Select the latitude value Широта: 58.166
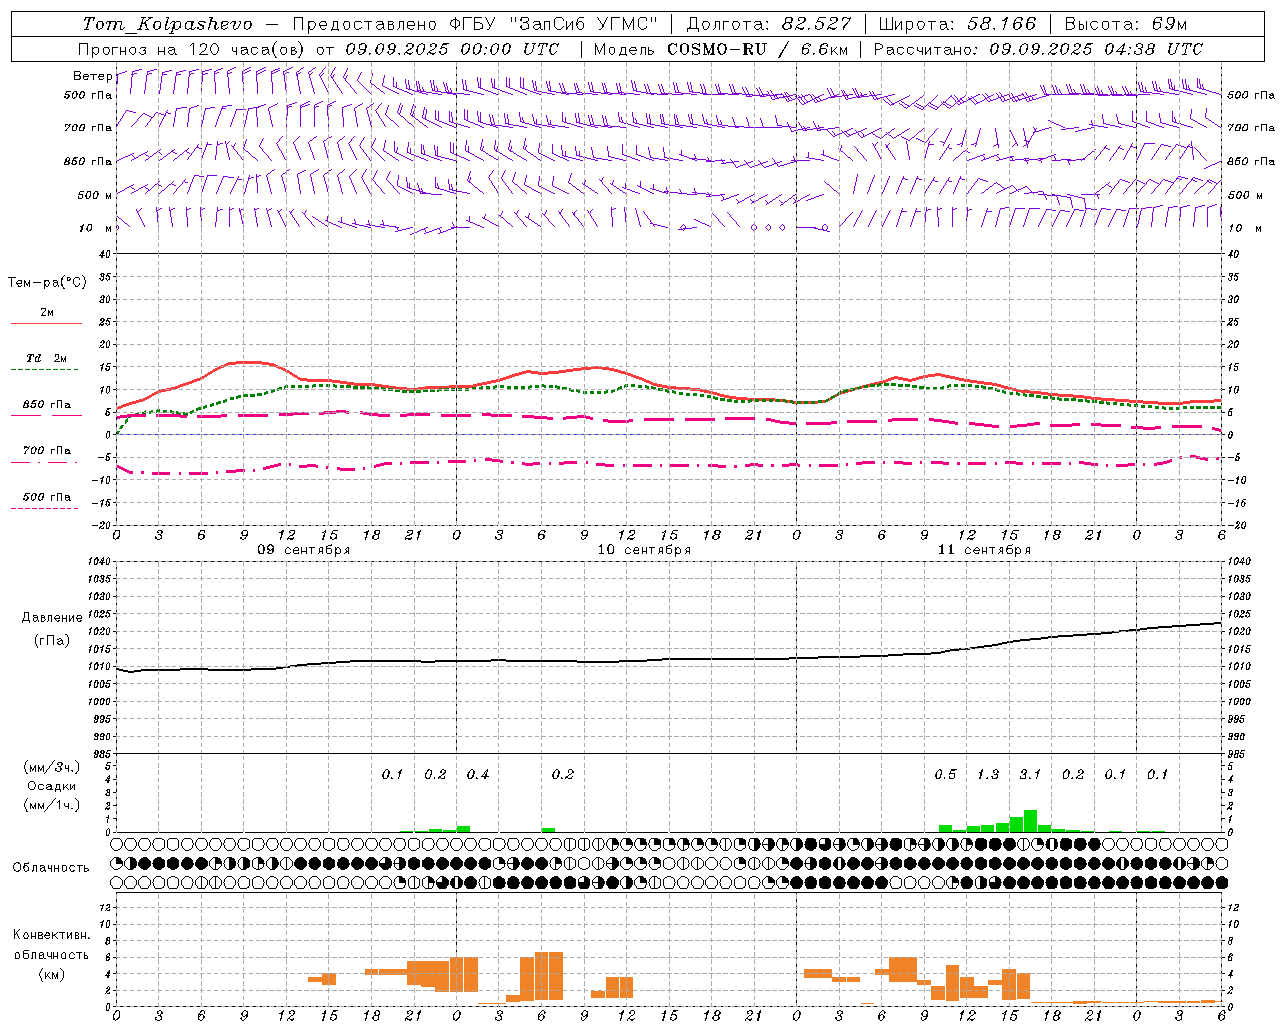Screen dimensions: 1280x1024 [958, 24]
